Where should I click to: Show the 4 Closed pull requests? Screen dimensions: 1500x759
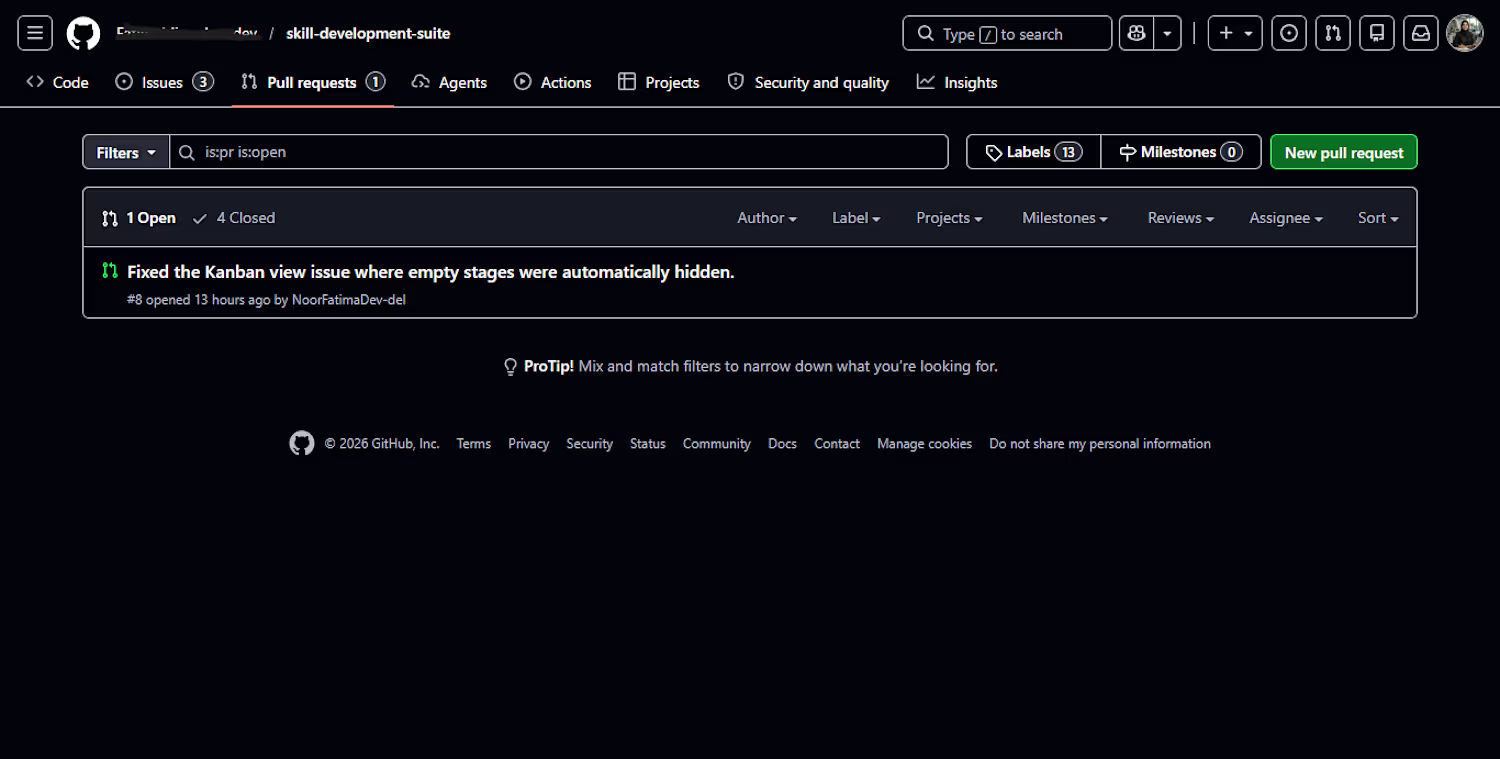(234, 218)
